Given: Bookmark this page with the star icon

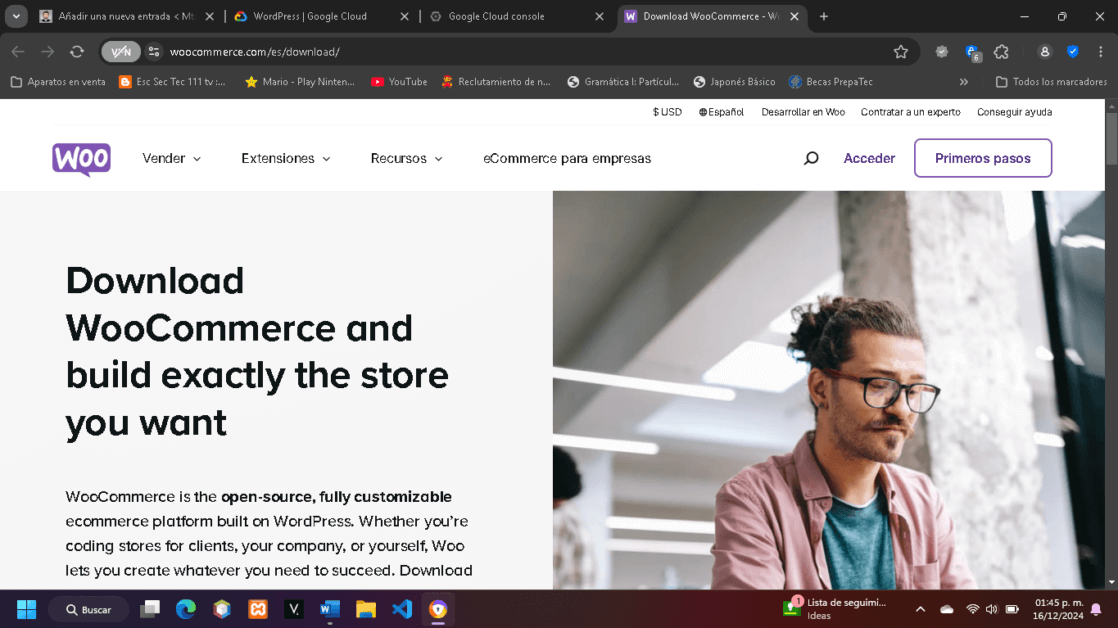Looking at the screenshot, I should (900, 52).
